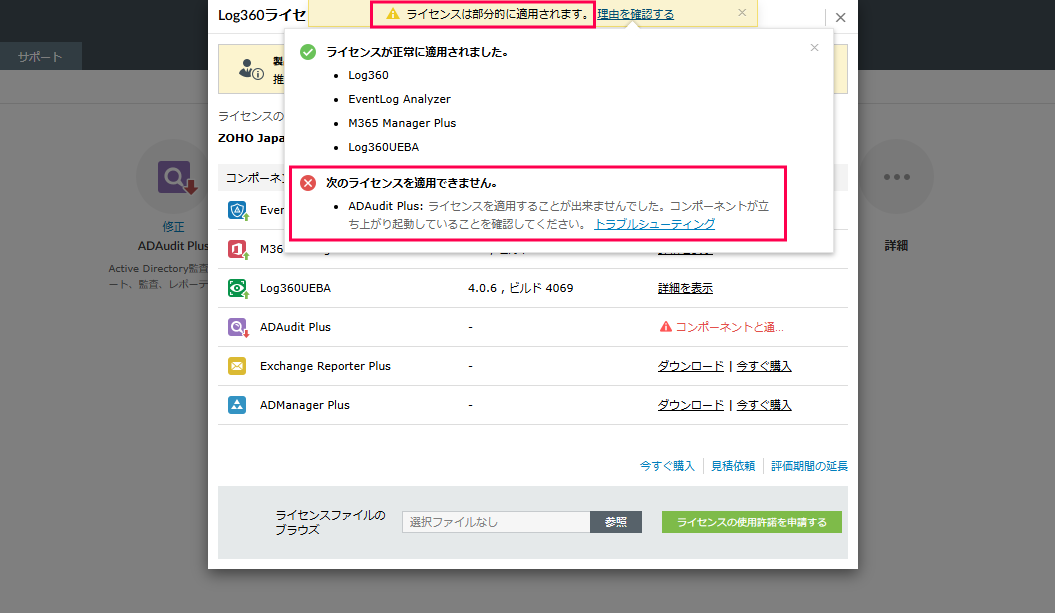Open the サポート tab in background

(x=40, y=57)
